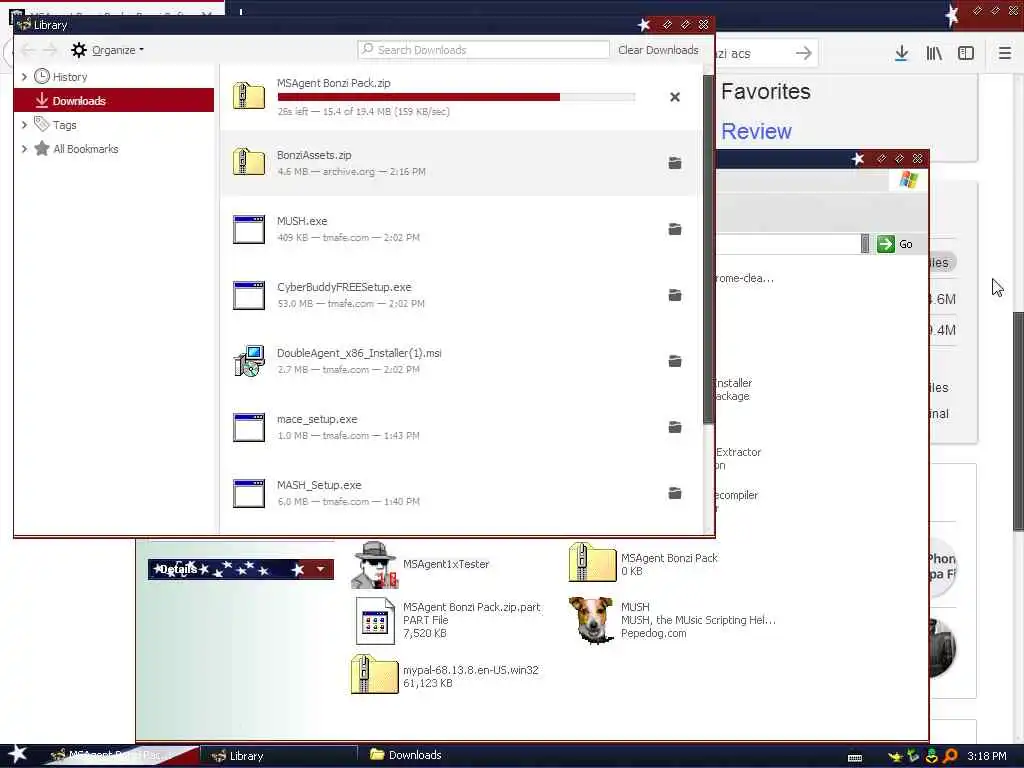This screenshot has width=1024, height=768.
Task: Click the Library forward arrow
Action: tap(50, 50)
